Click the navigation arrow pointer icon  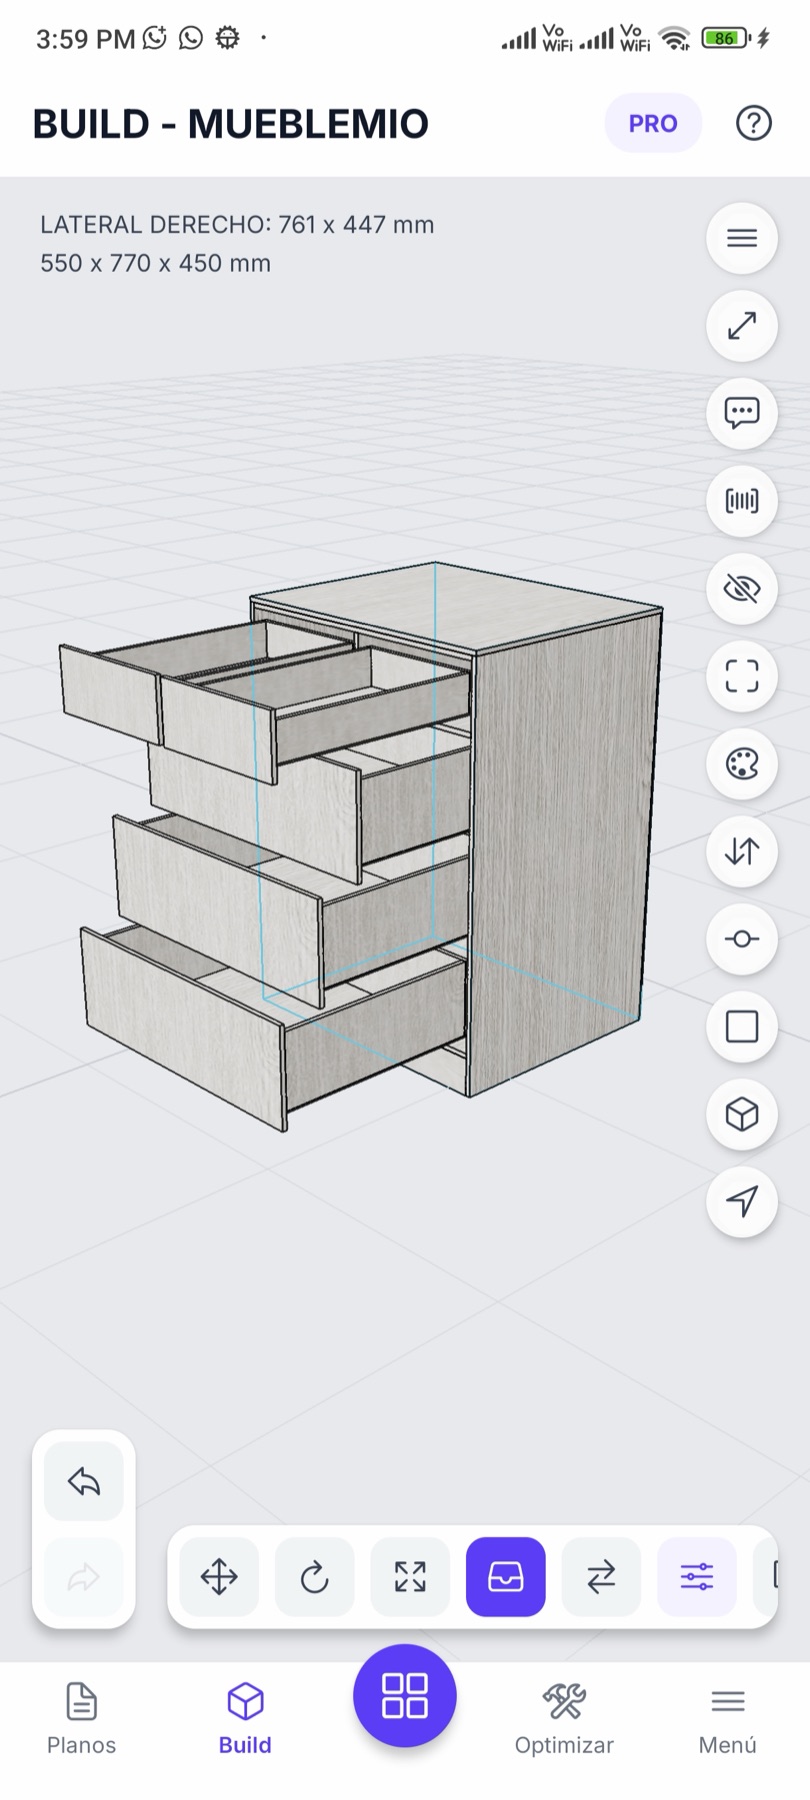[742, 1202]
